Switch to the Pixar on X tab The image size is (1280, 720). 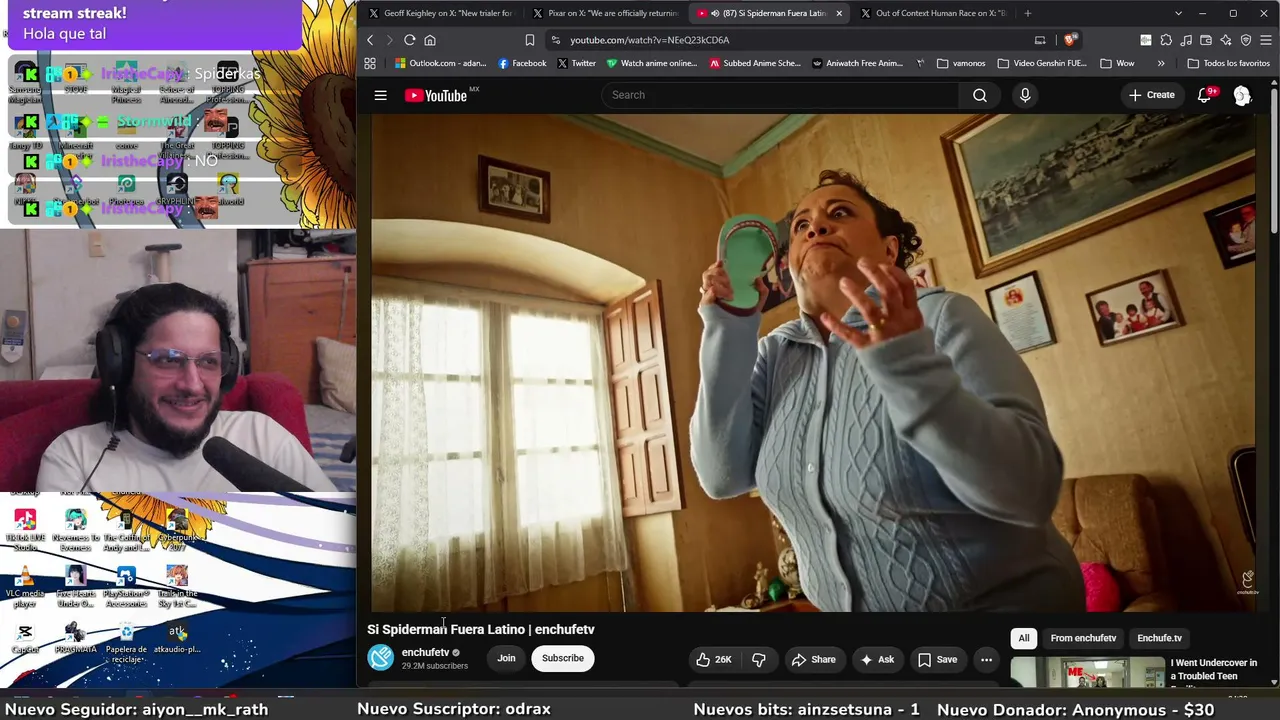pyautogui.click(x=605, y=13)
